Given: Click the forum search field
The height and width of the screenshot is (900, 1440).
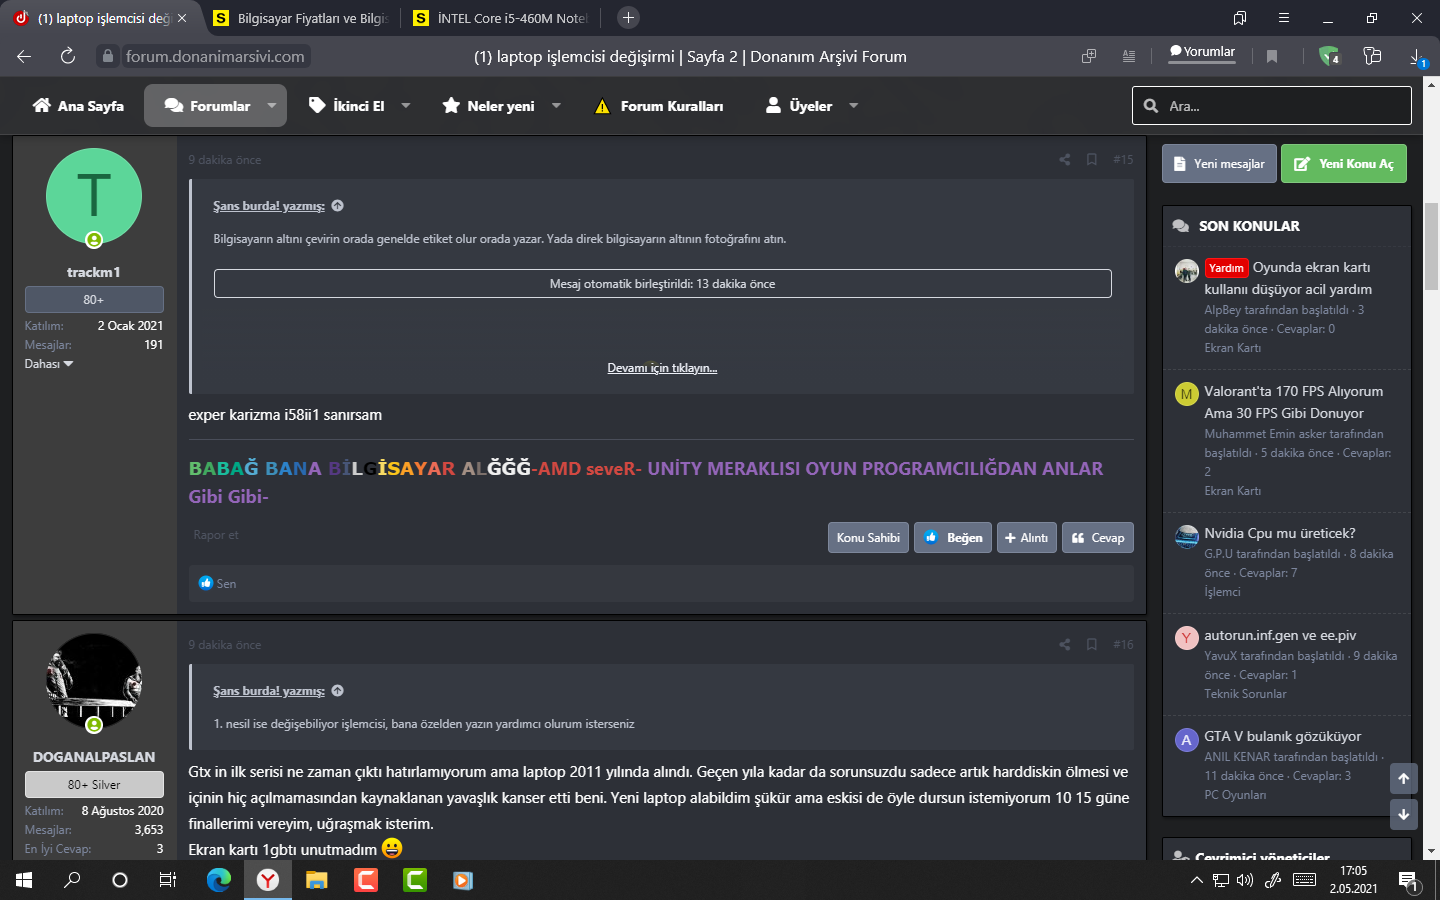Looking at the screenshot, I should click(1272, 106).
